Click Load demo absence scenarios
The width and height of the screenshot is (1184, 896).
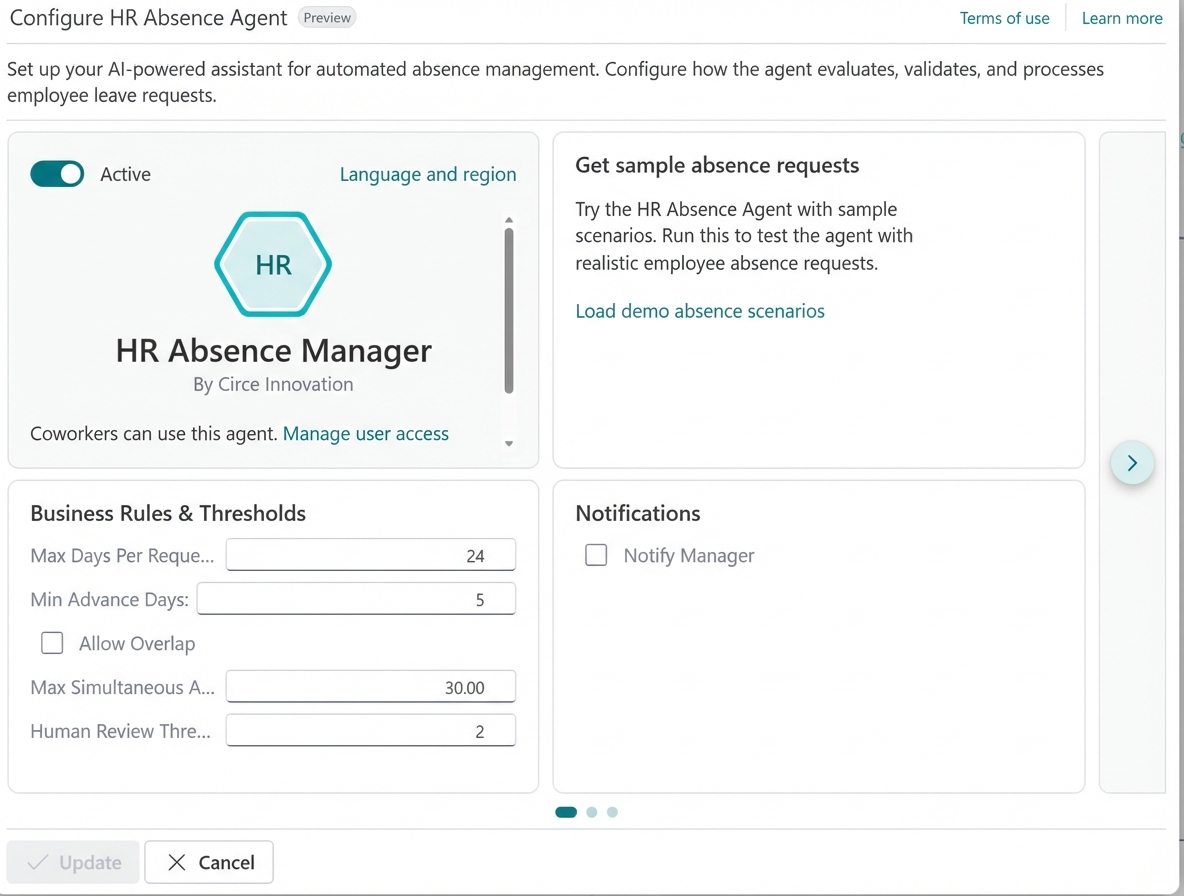699,311
